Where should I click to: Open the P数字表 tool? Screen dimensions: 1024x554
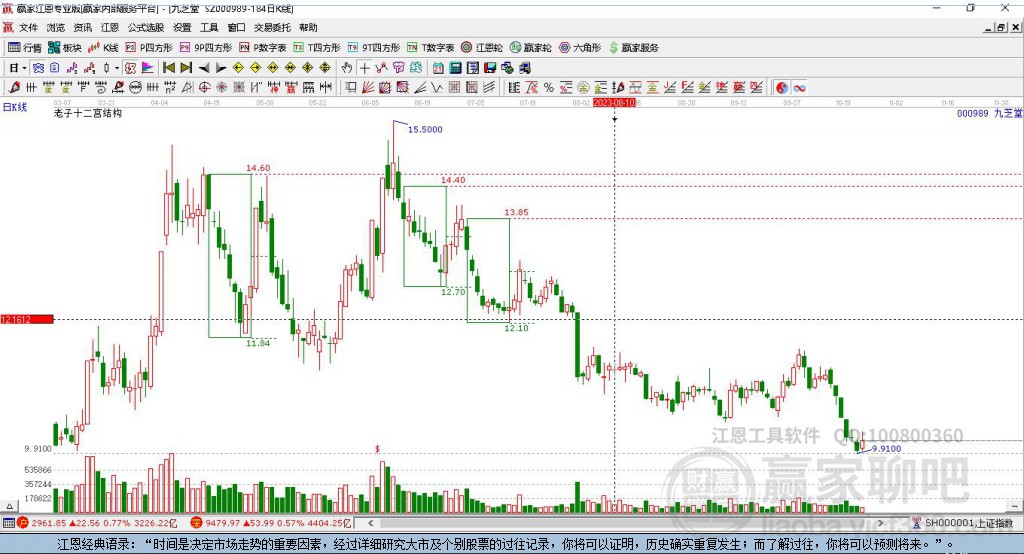tap(263, 48)
